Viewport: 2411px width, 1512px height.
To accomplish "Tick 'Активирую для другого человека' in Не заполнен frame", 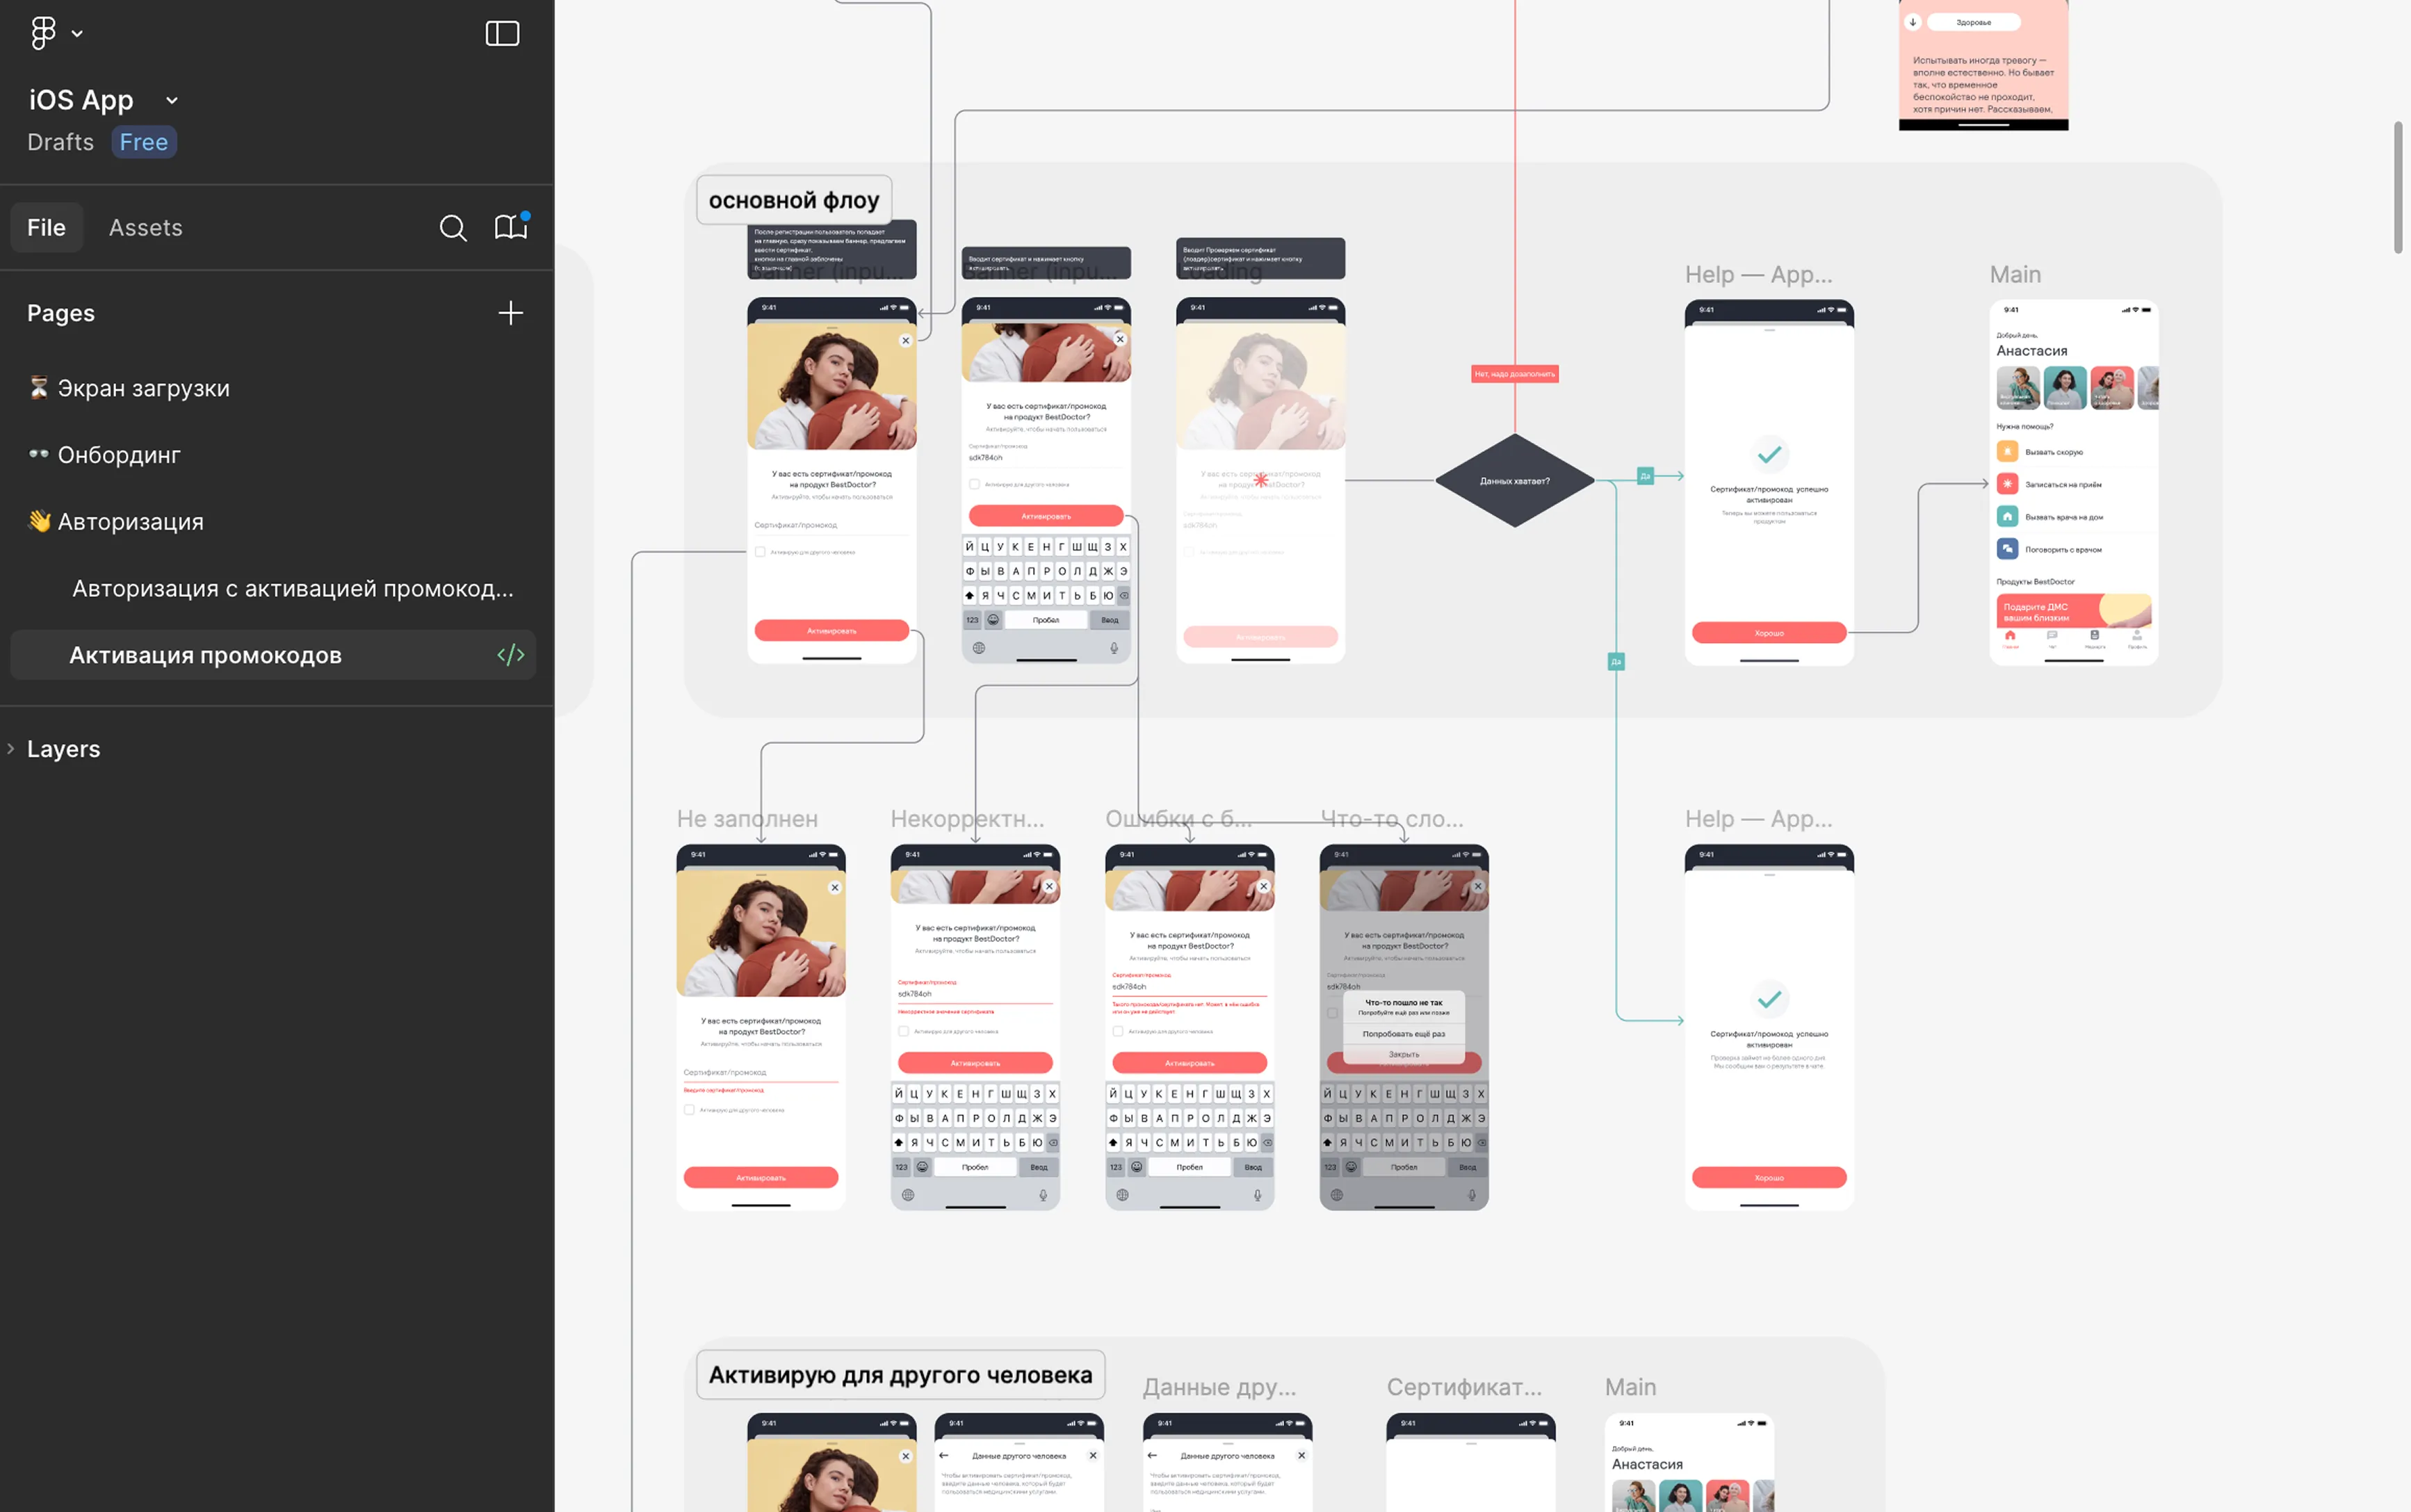I will pos(690,1109).
